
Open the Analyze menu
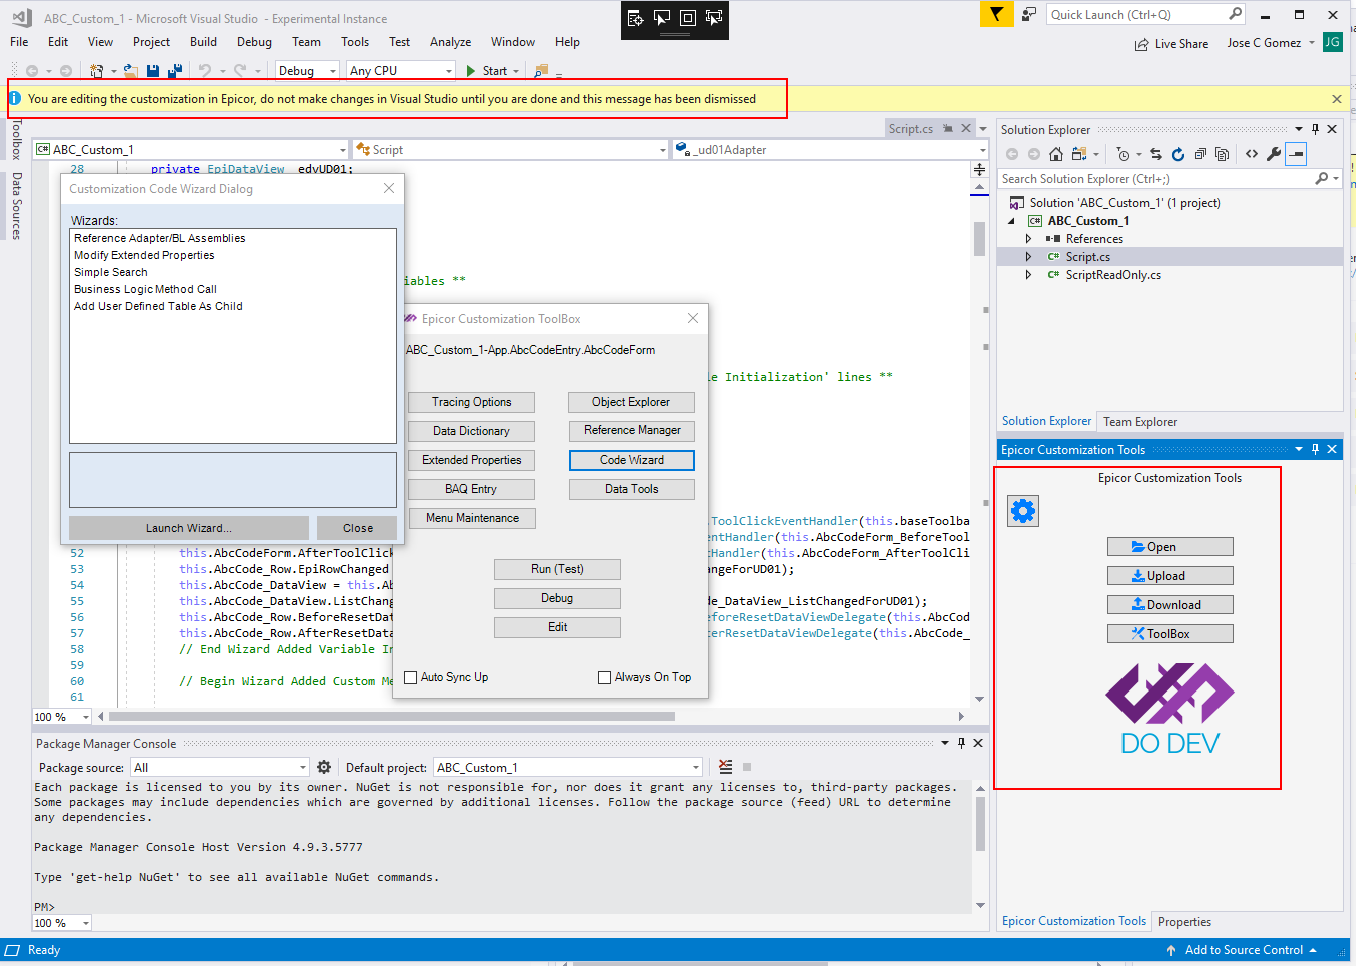click(x=450, y=42)
